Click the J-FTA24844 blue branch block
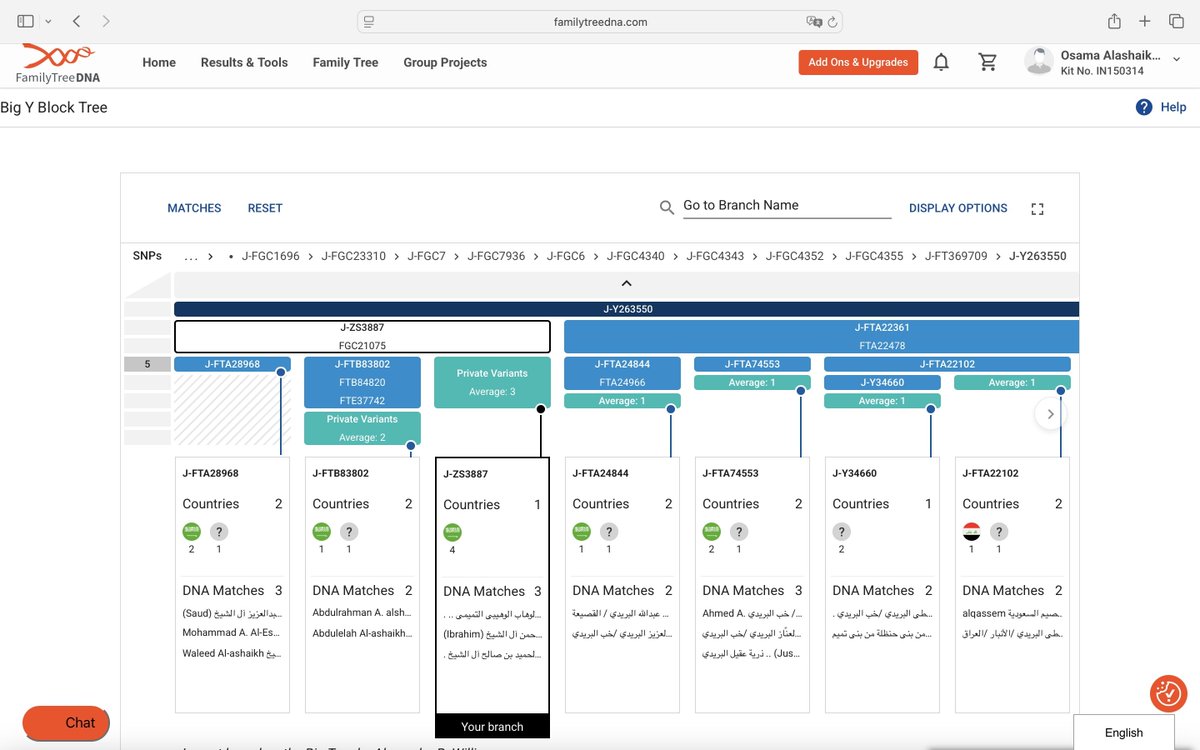 pos(622,373)
